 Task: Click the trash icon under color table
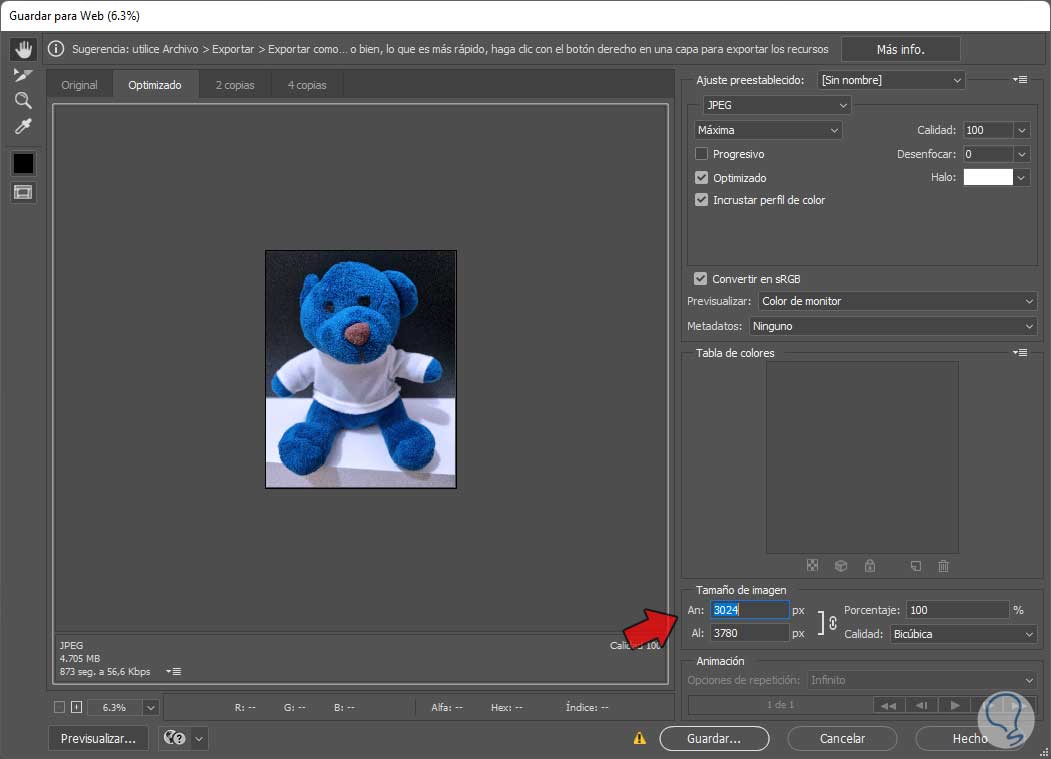[x=943, y=566]
